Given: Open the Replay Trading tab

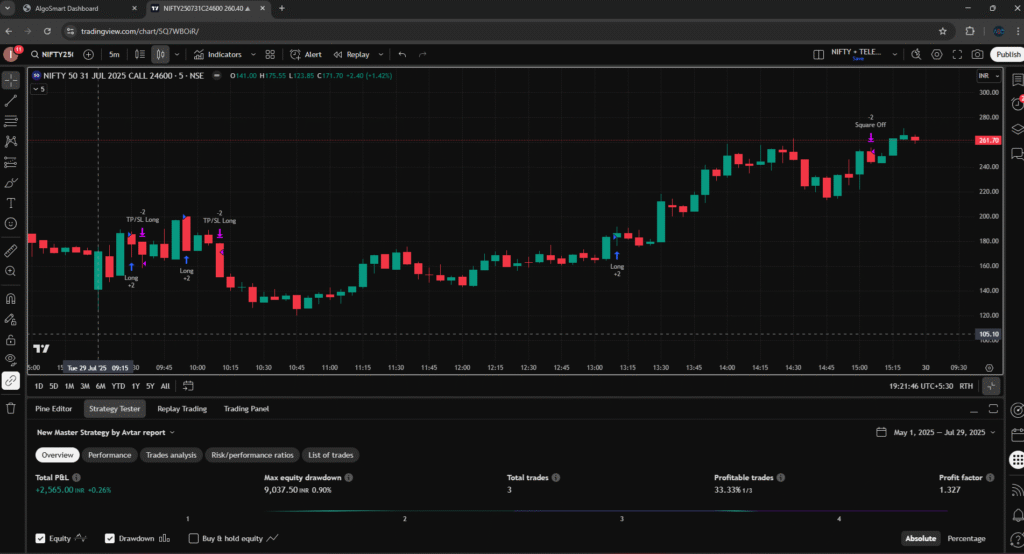Looking at the screenshot, I should pyautogui.click(x=182, y=409).
